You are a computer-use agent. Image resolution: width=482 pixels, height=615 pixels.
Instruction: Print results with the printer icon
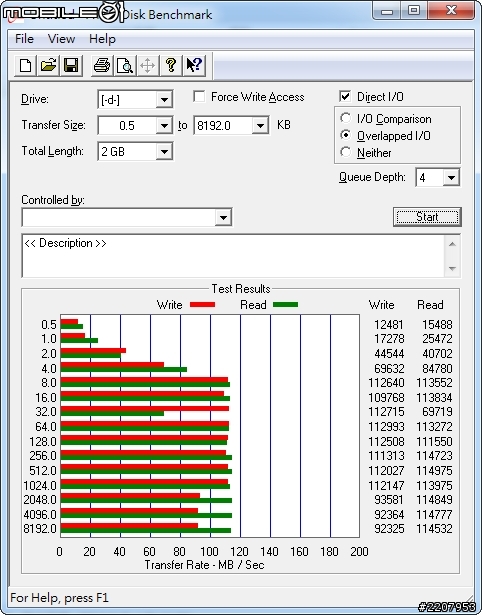click(102, 65)
